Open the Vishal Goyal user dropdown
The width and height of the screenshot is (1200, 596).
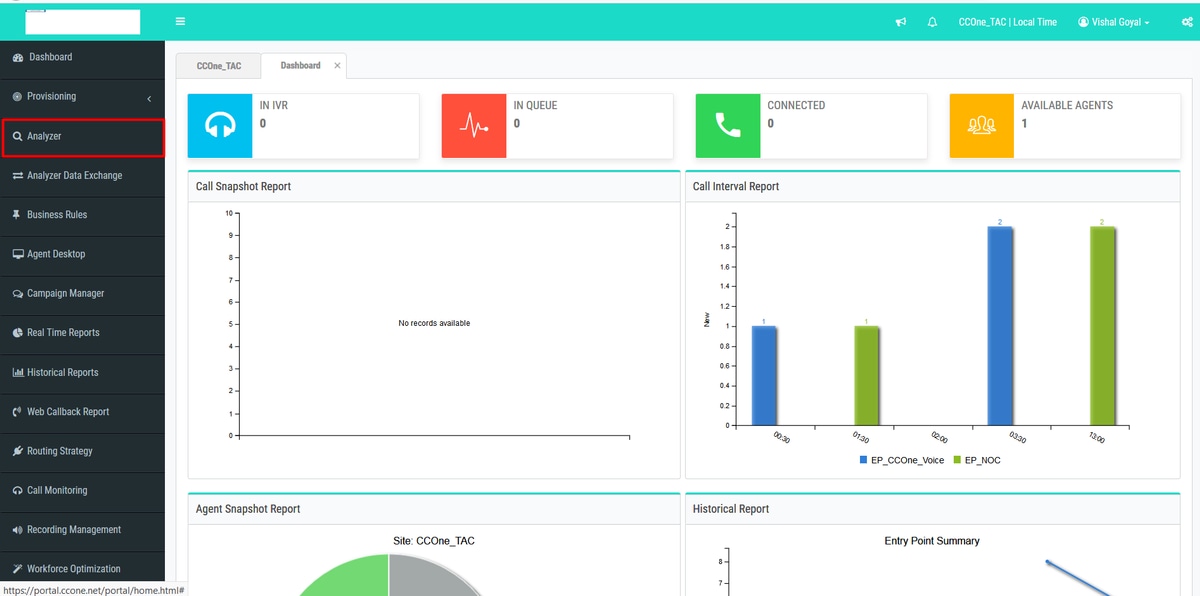coord(1113,22)
